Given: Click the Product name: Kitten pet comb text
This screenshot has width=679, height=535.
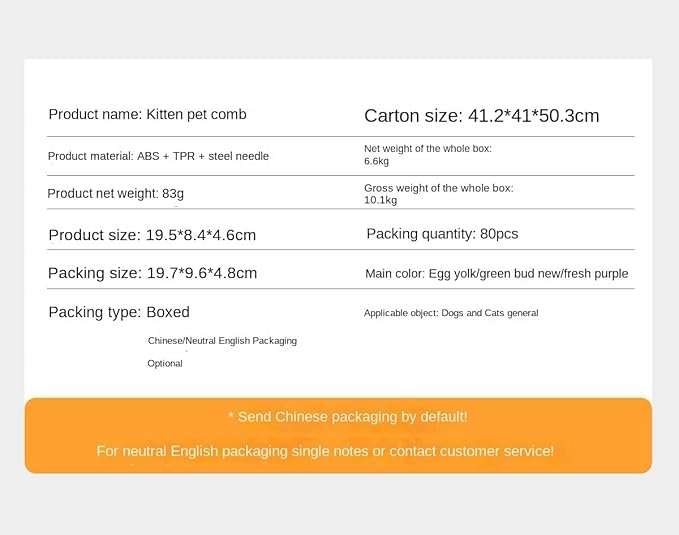Looking at the screenshot, I should 147,115.
